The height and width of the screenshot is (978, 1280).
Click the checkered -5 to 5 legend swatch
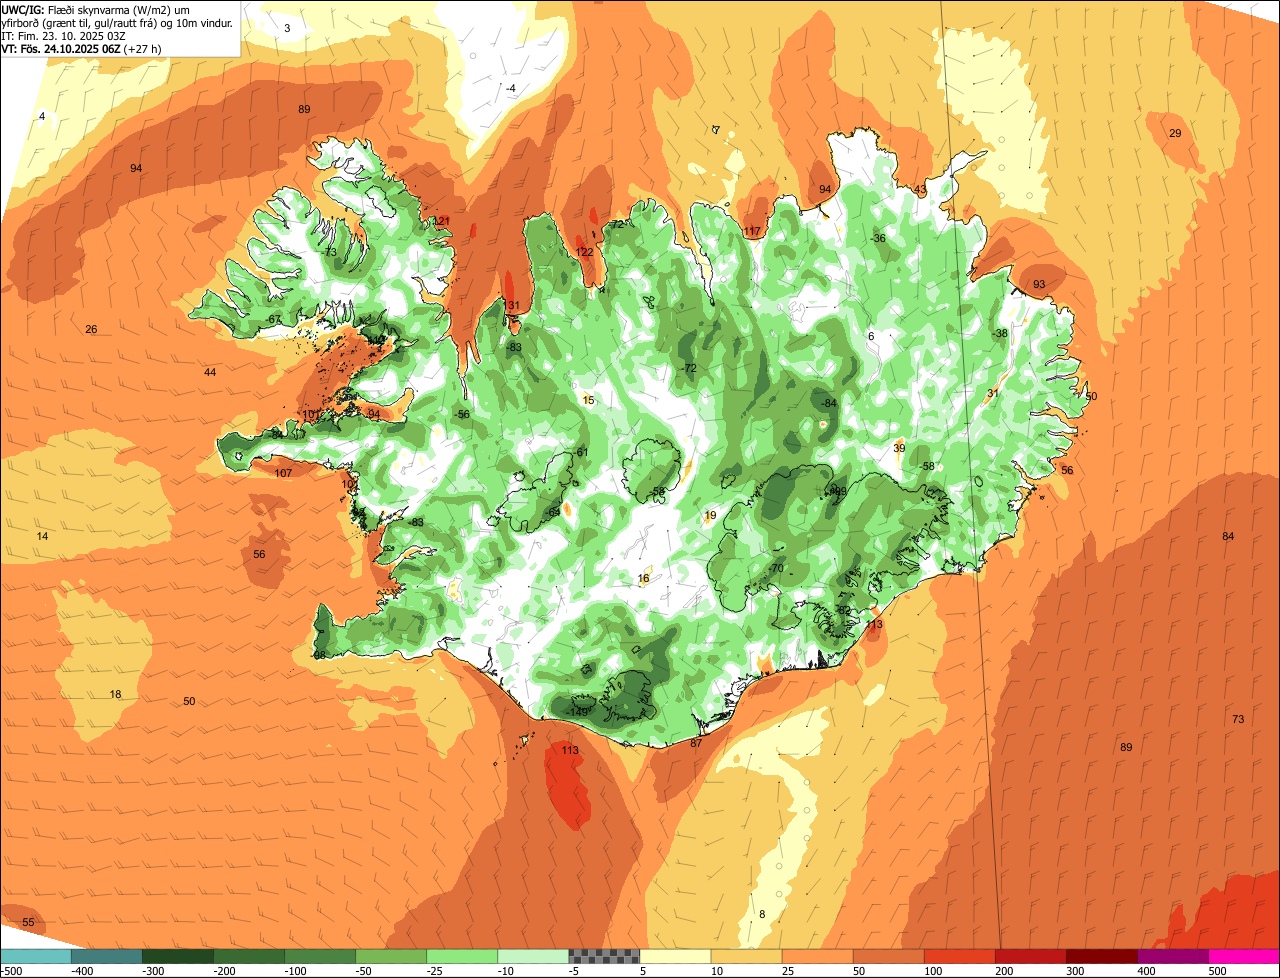click(x=604, y=956)
